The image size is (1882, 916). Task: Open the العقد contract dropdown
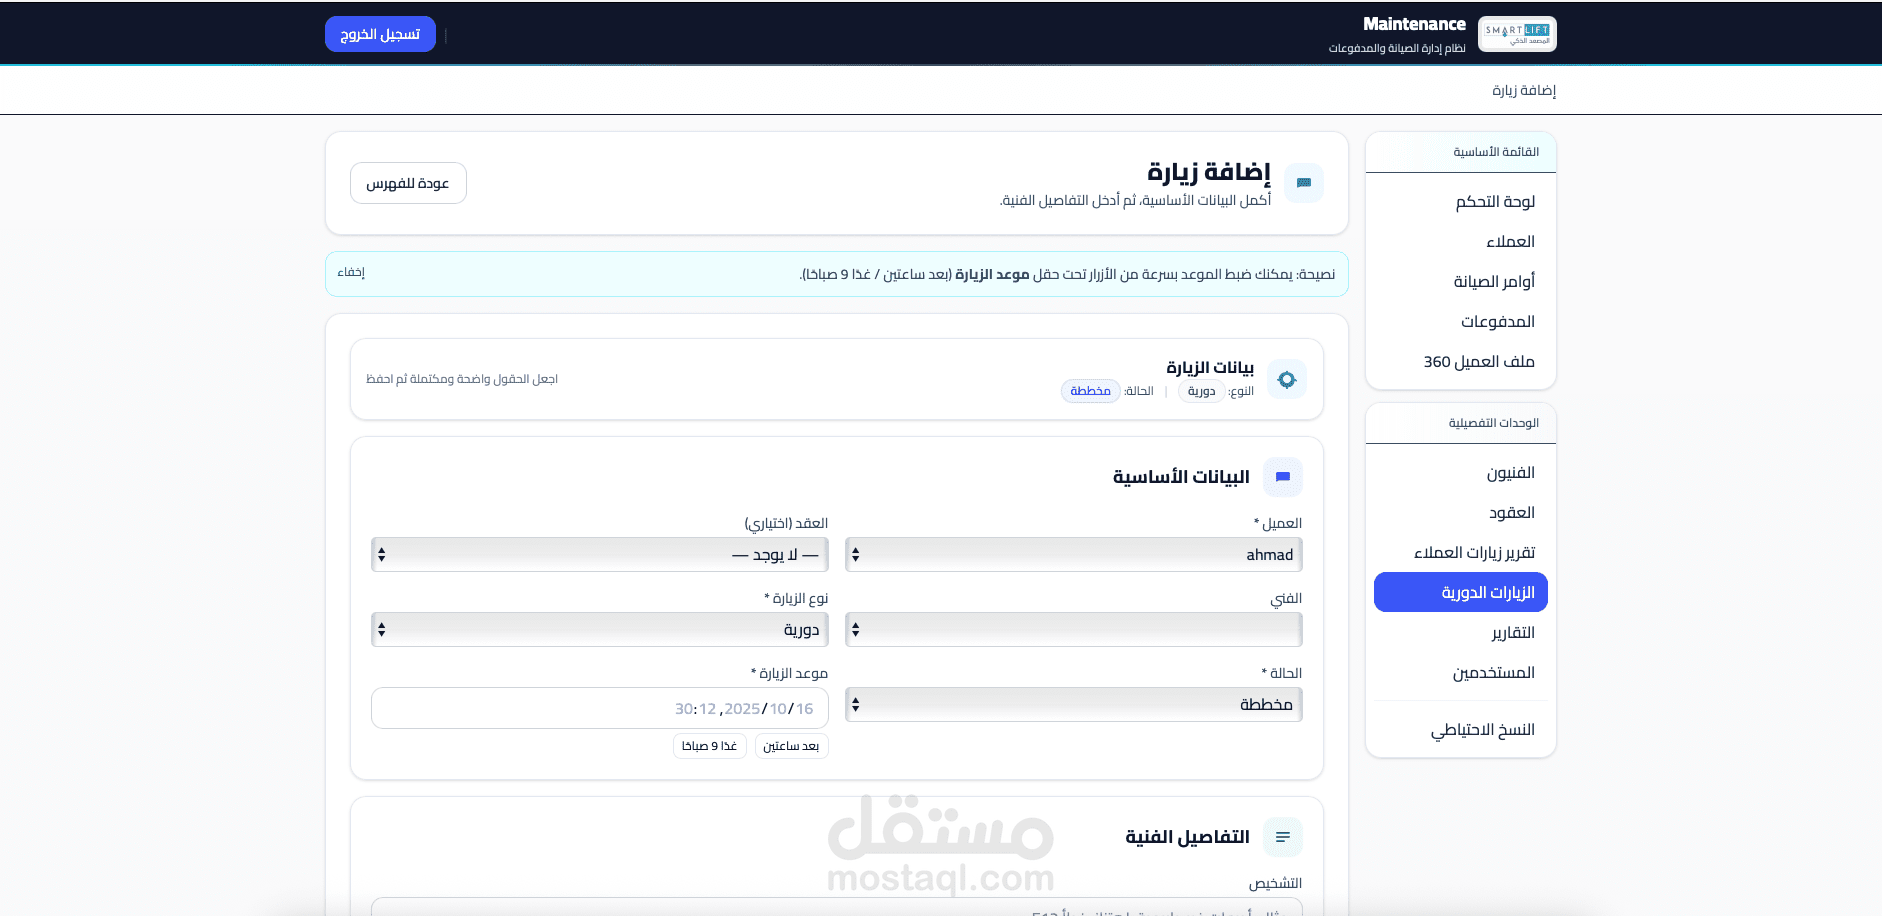click(600, 555)
